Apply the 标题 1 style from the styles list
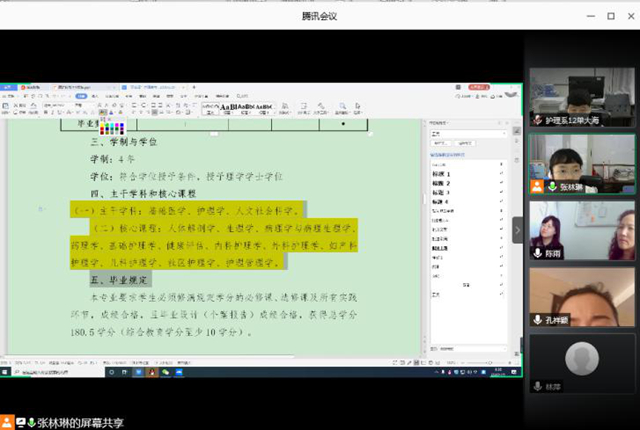The image size is (640, 430). 441,174
